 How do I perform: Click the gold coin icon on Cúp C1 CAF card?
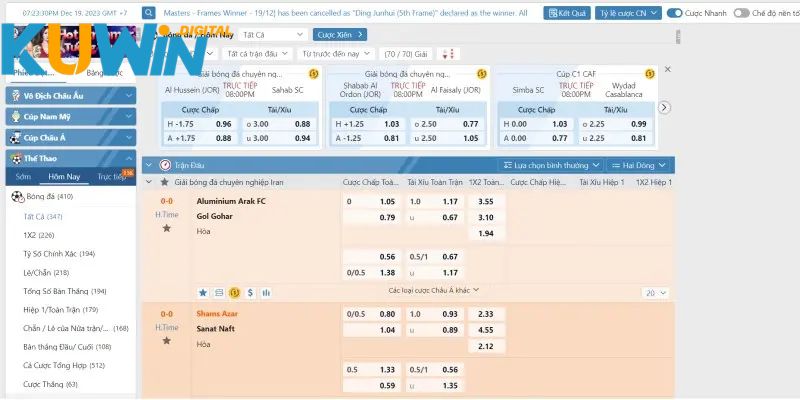pyautogui.click(x=649, y=74)
